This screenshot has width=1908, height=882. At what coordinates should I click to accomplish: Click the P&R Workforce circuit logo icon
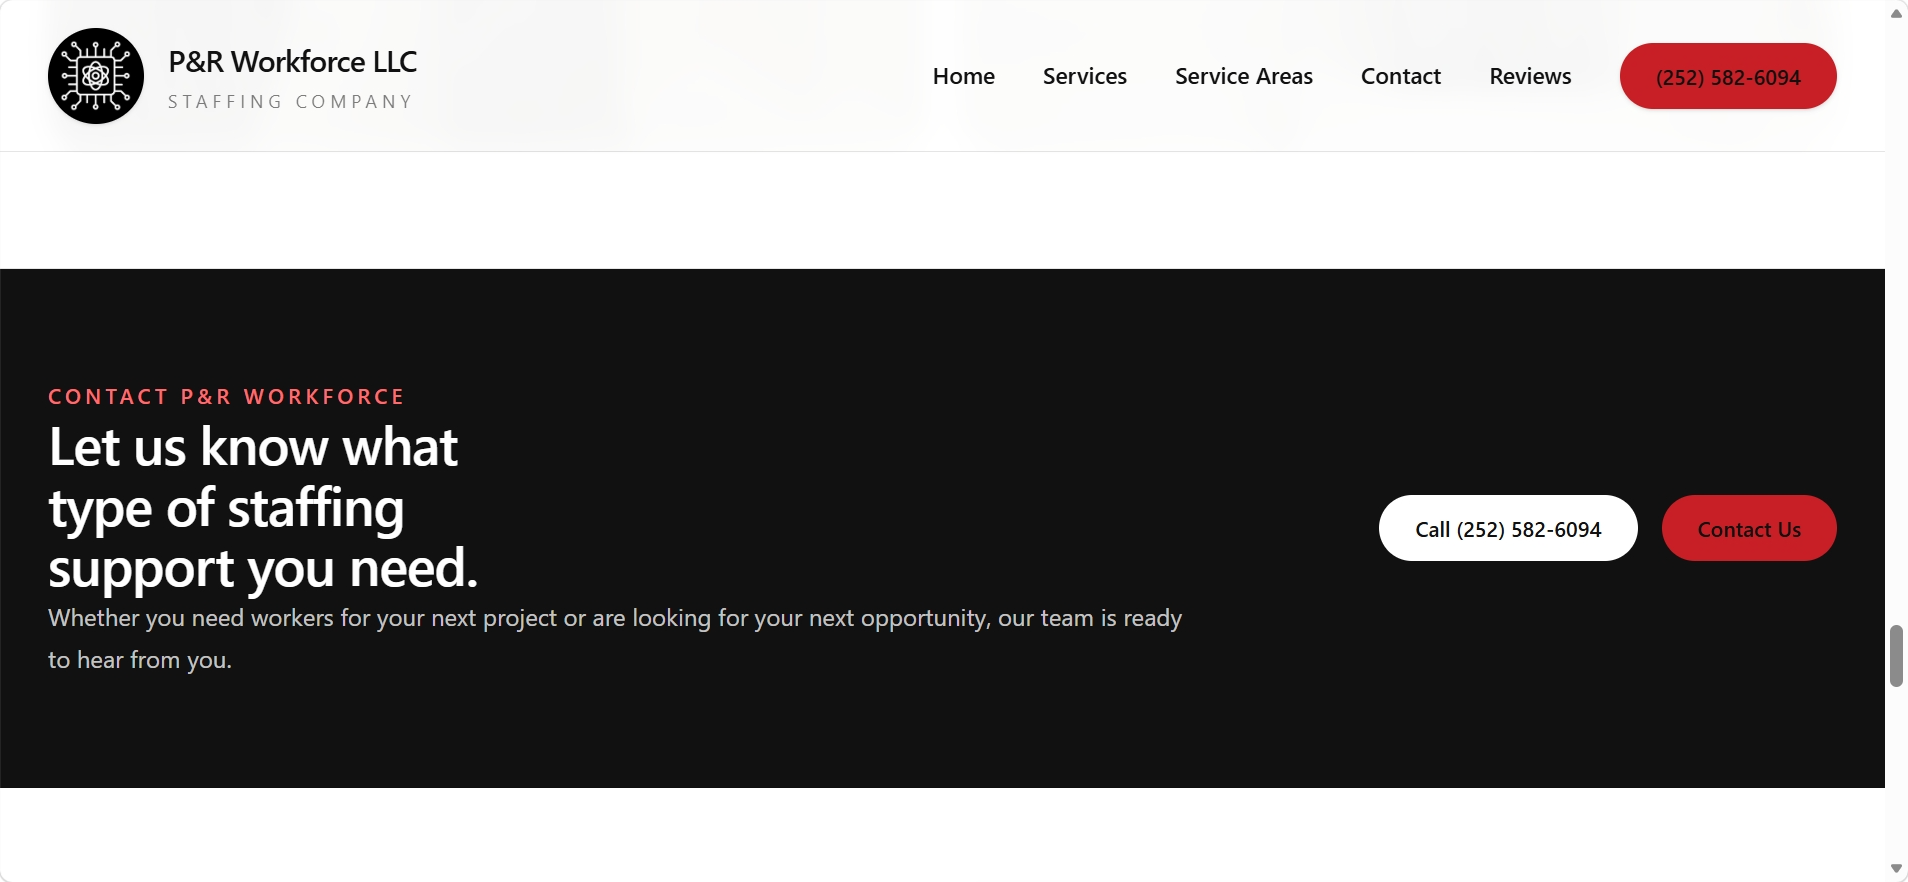click(x=96, y=76)
